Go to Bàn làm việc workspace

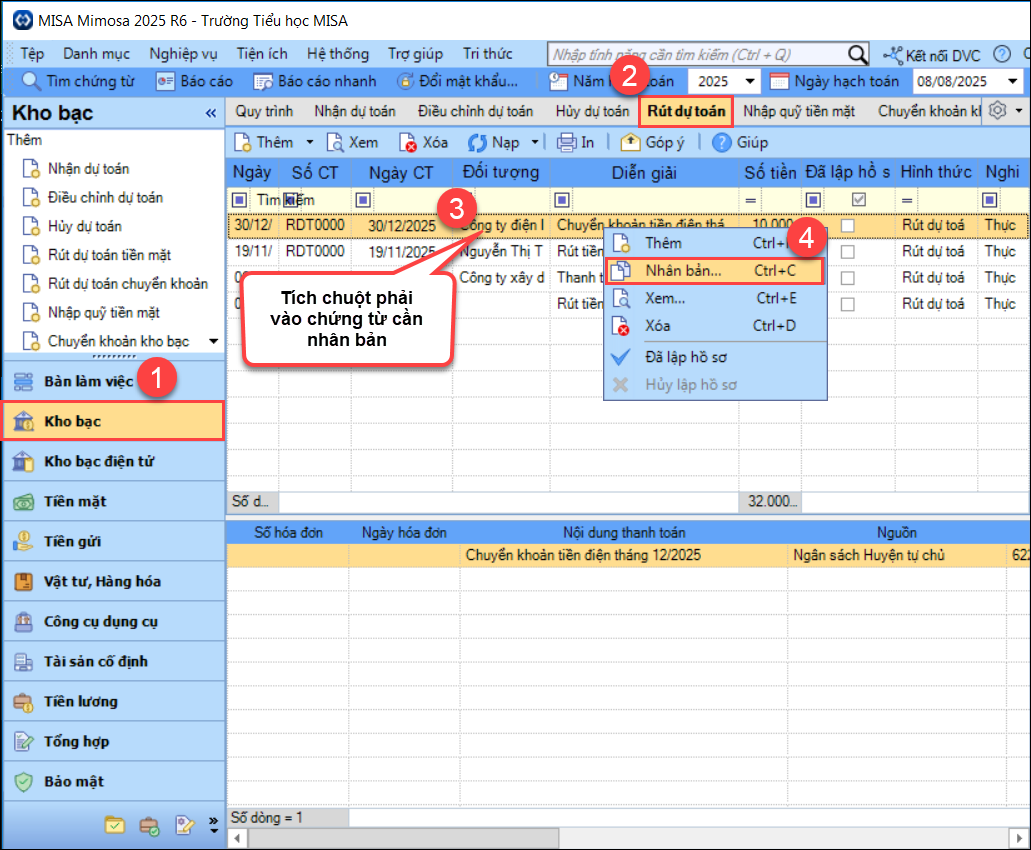[x=114, y=381]
